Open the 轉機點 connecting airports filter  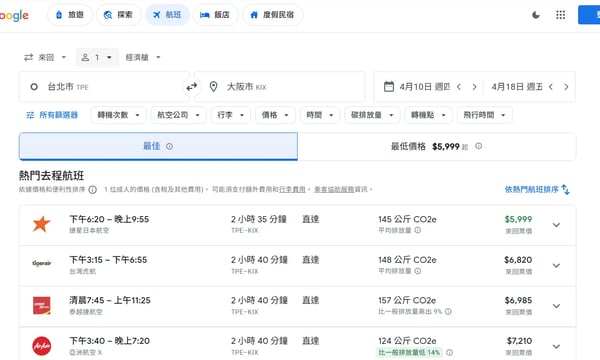pyautogui.click(x=428, y=115)
